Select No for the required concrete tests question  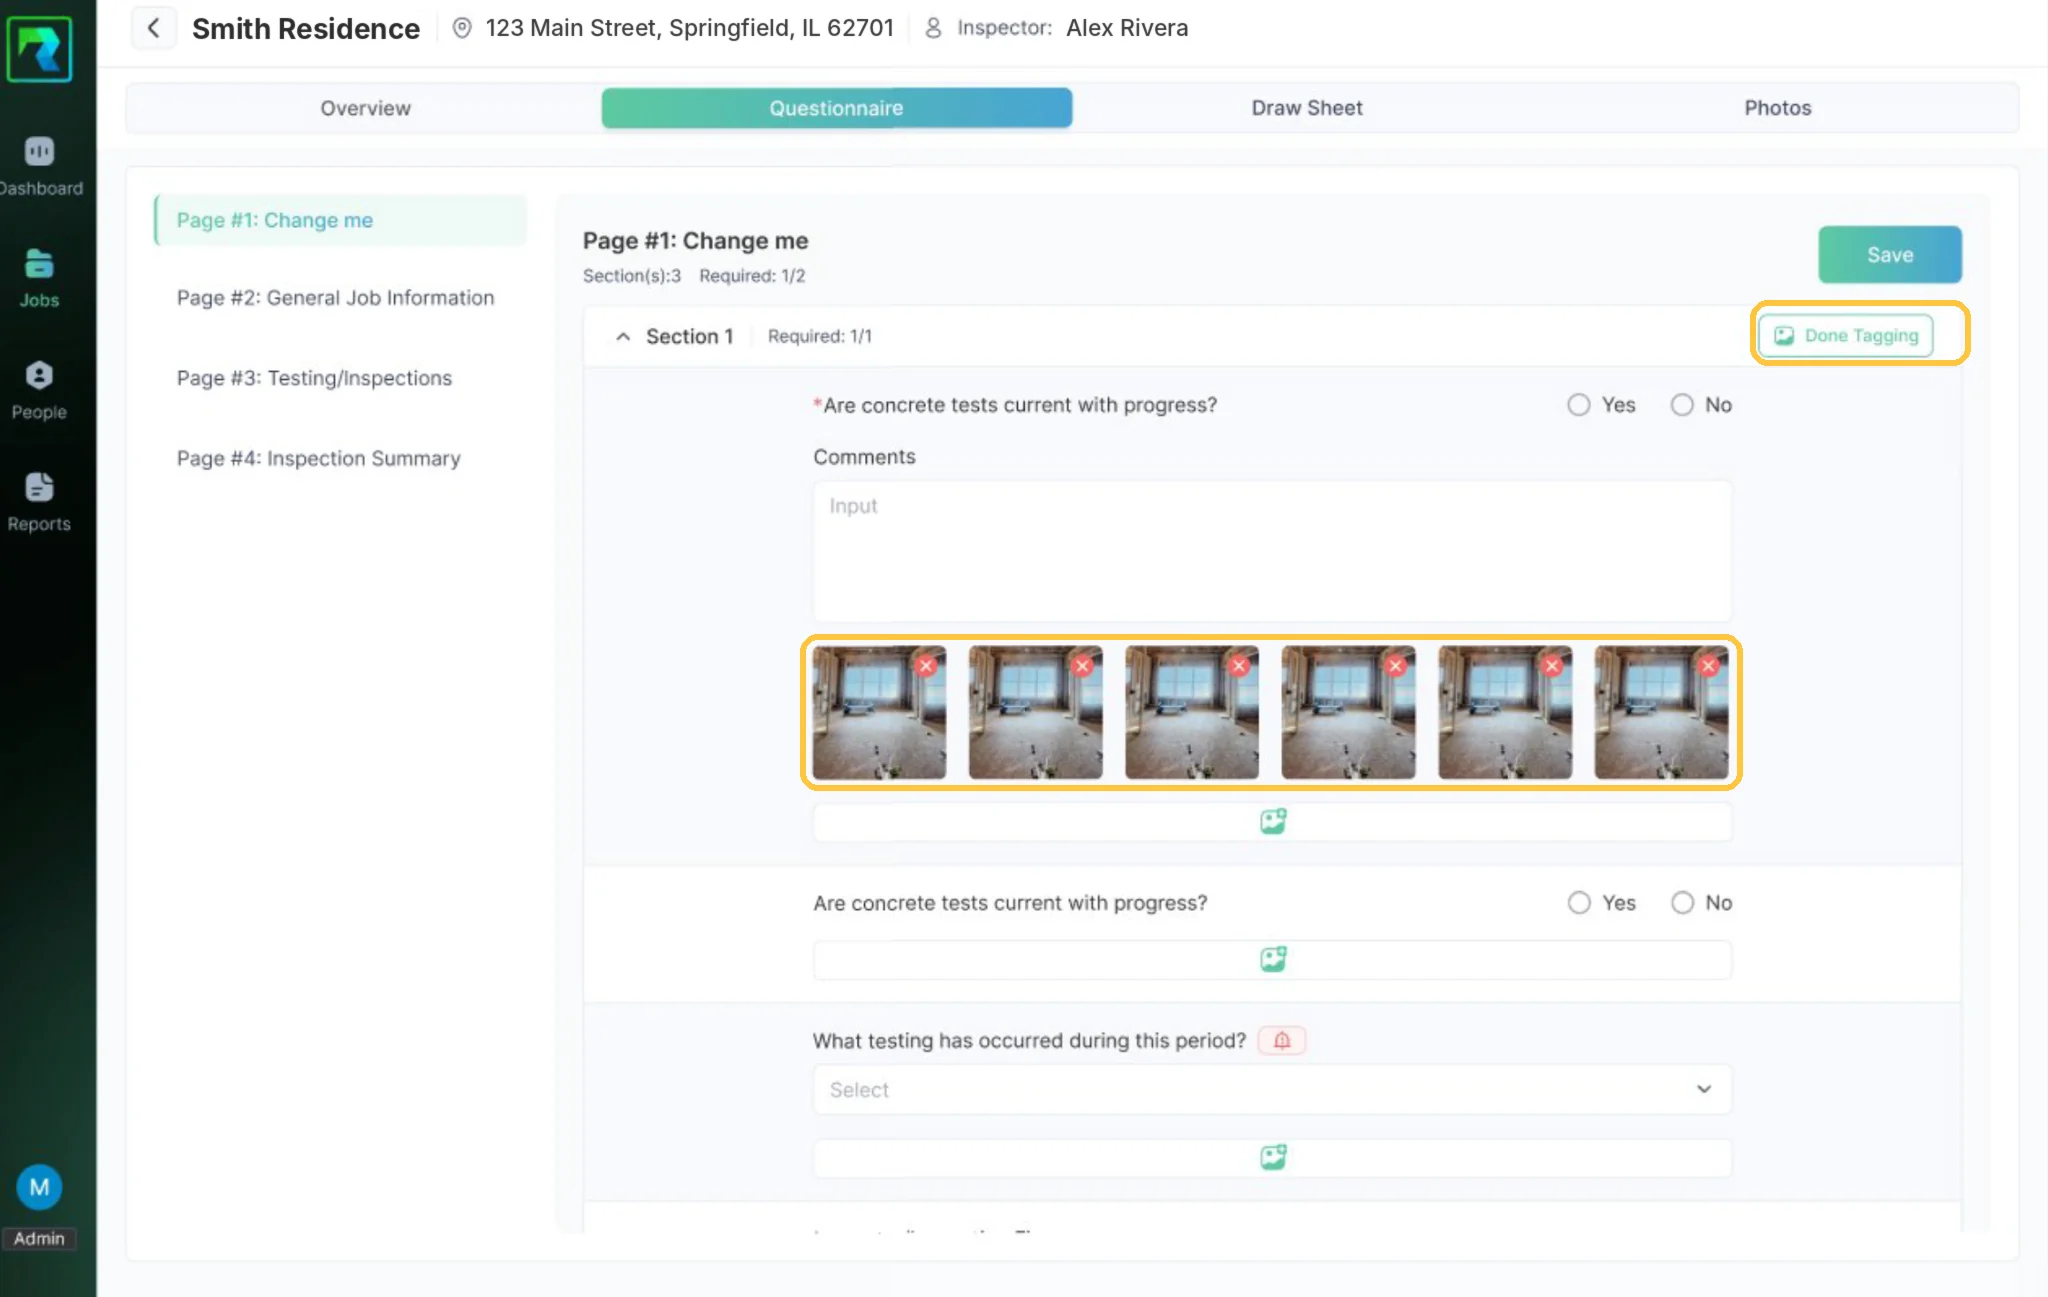pyautogui.click(x=1682, y=405)
